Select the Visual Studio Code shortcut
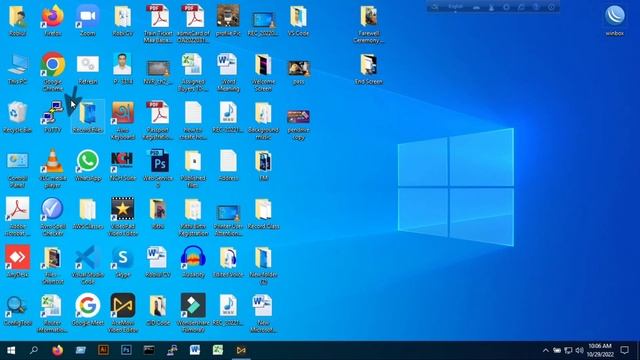640x360 pixels. (x=88, y=264)
